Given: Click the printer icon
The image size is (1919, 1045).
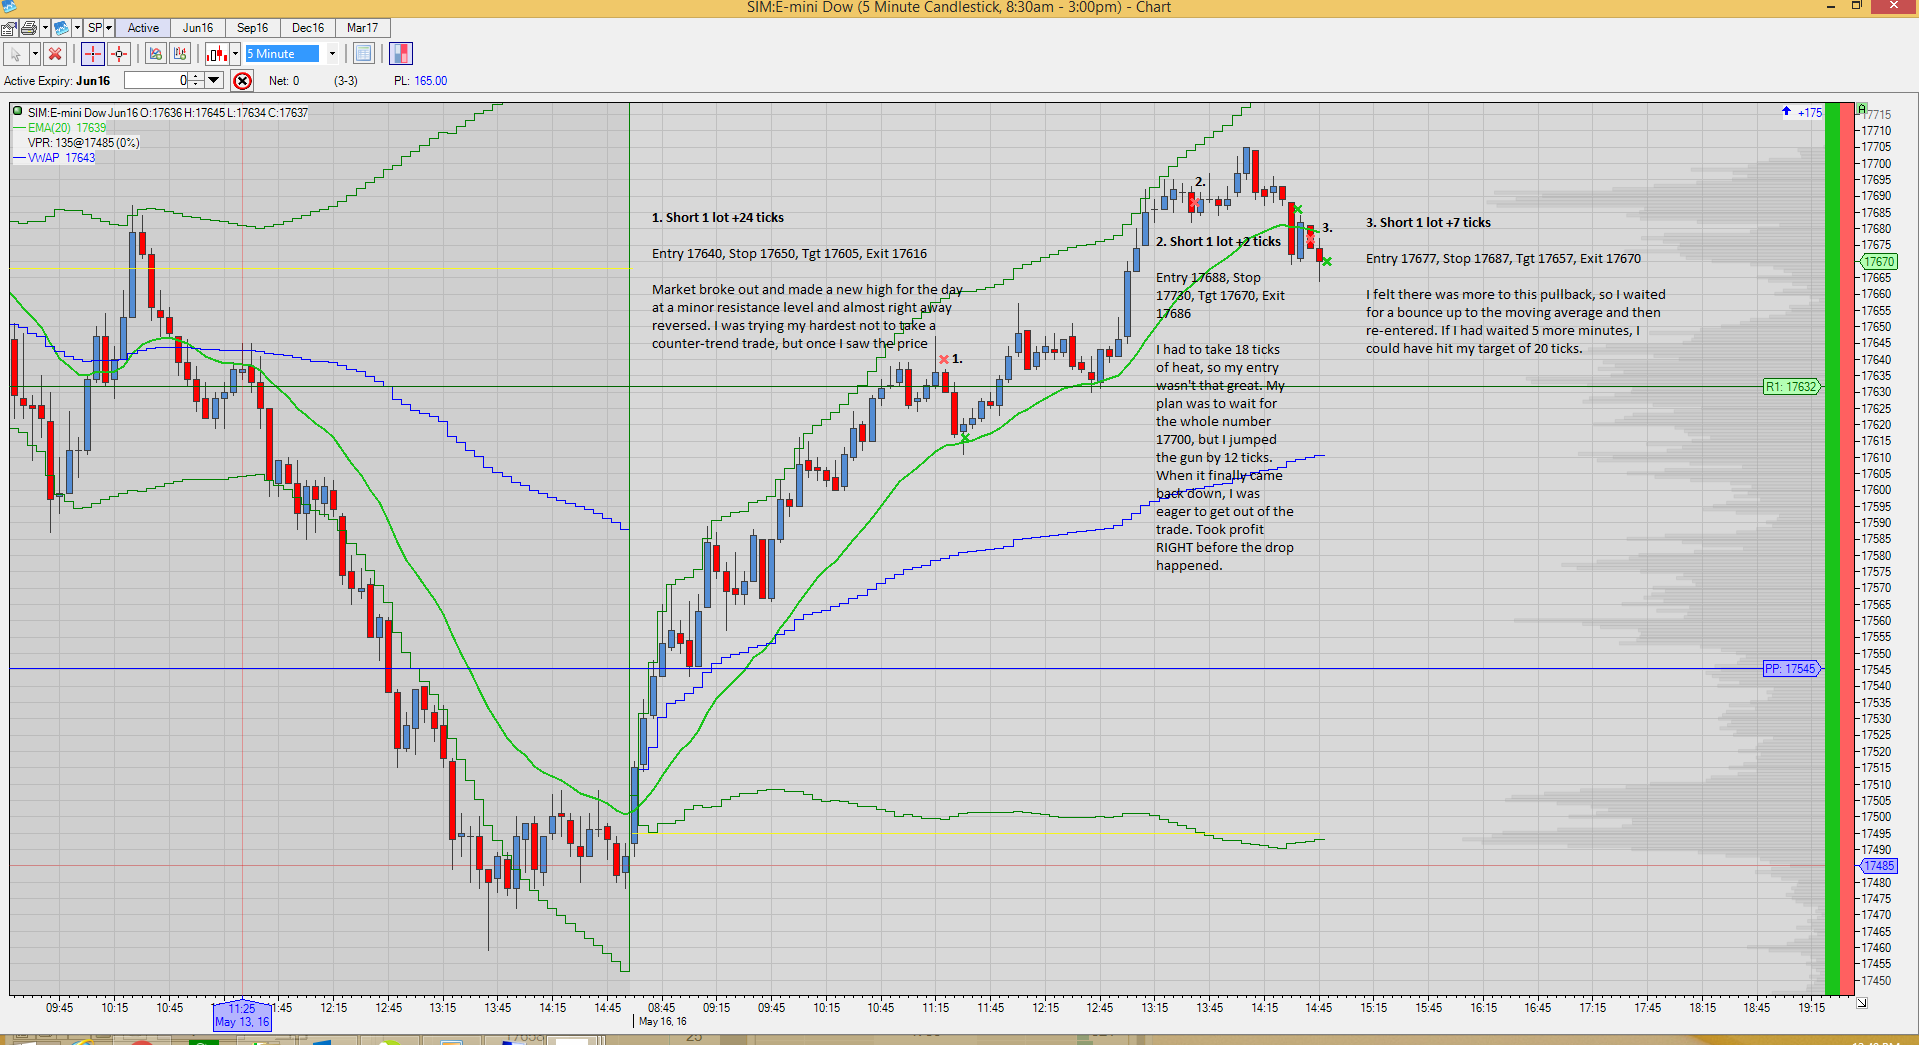Looking at the screenshot, I should click(29, 28).
